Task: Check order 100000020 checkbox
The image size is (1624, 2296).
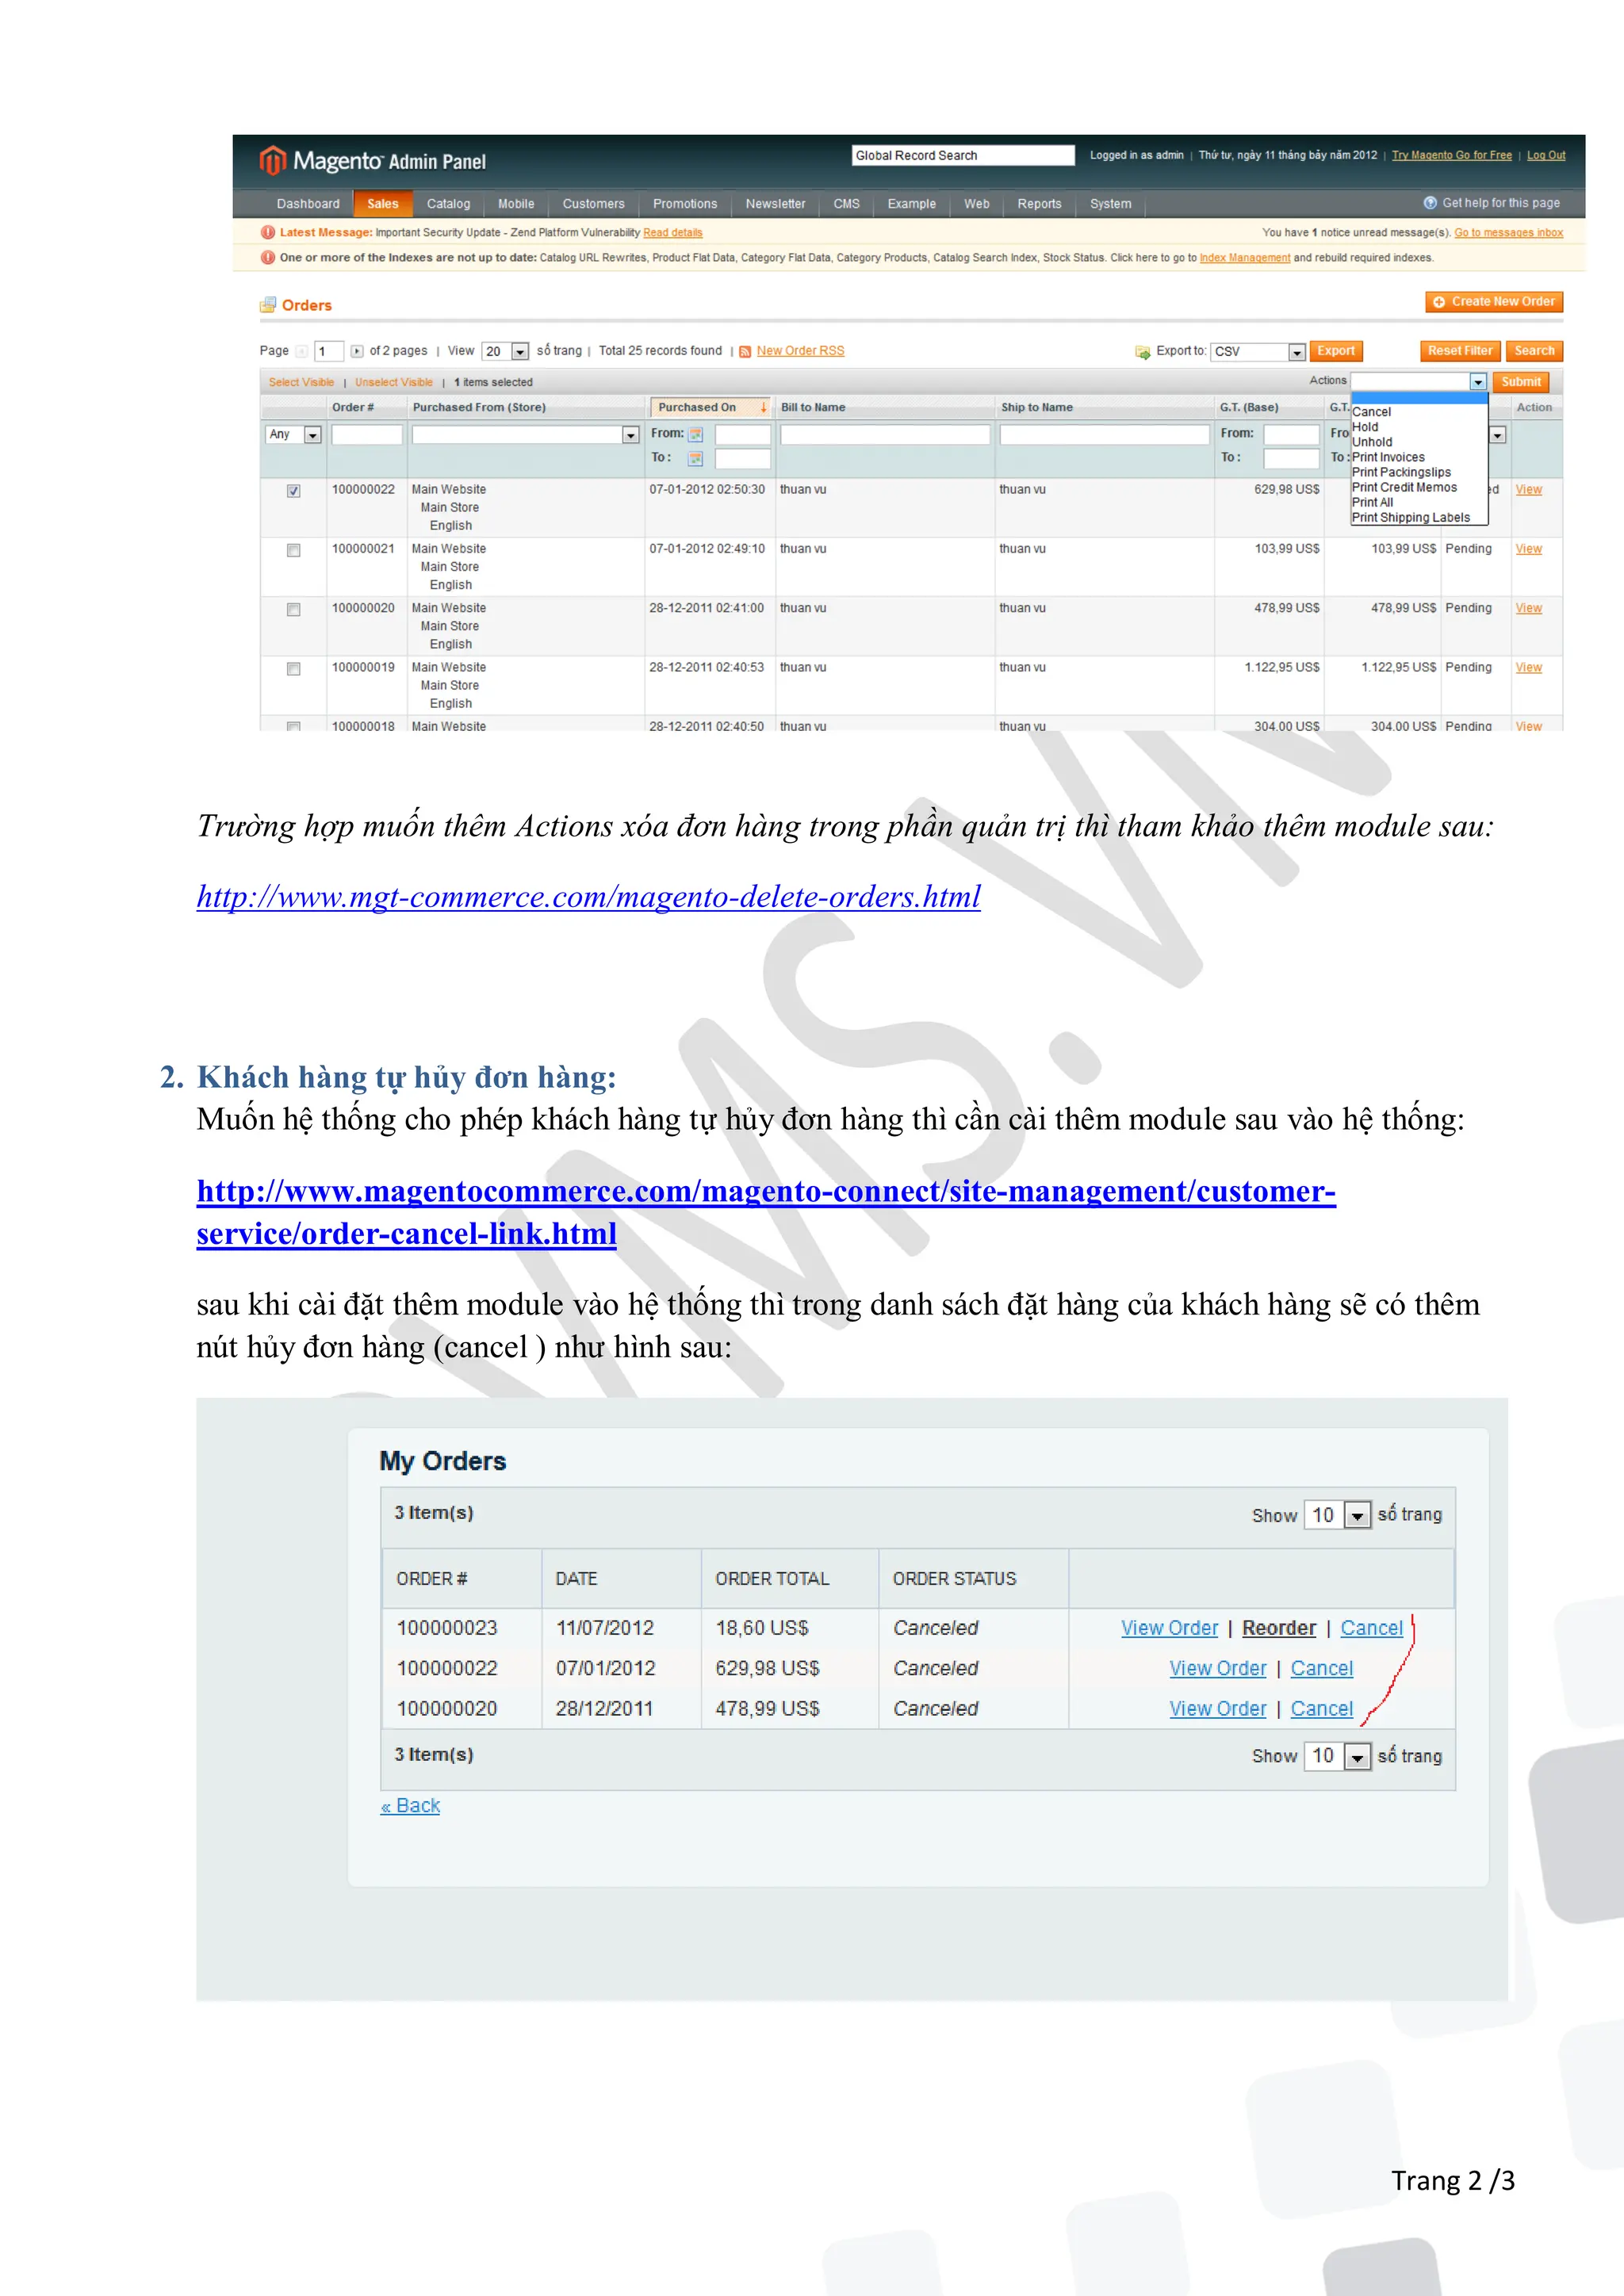Action: tap(293, 609)
